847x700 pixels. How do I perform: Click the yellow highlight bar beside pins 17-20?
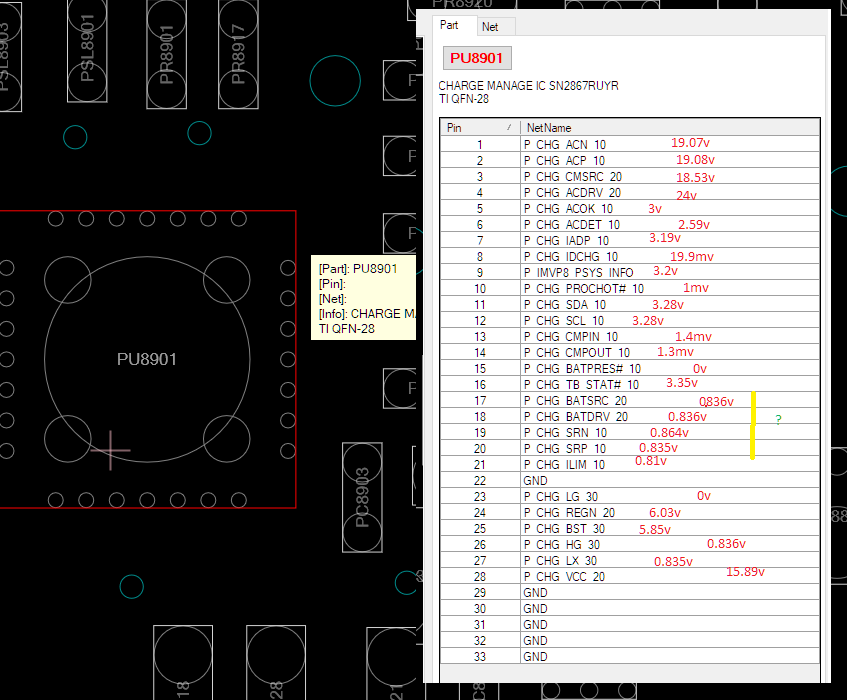click(752, 425)
